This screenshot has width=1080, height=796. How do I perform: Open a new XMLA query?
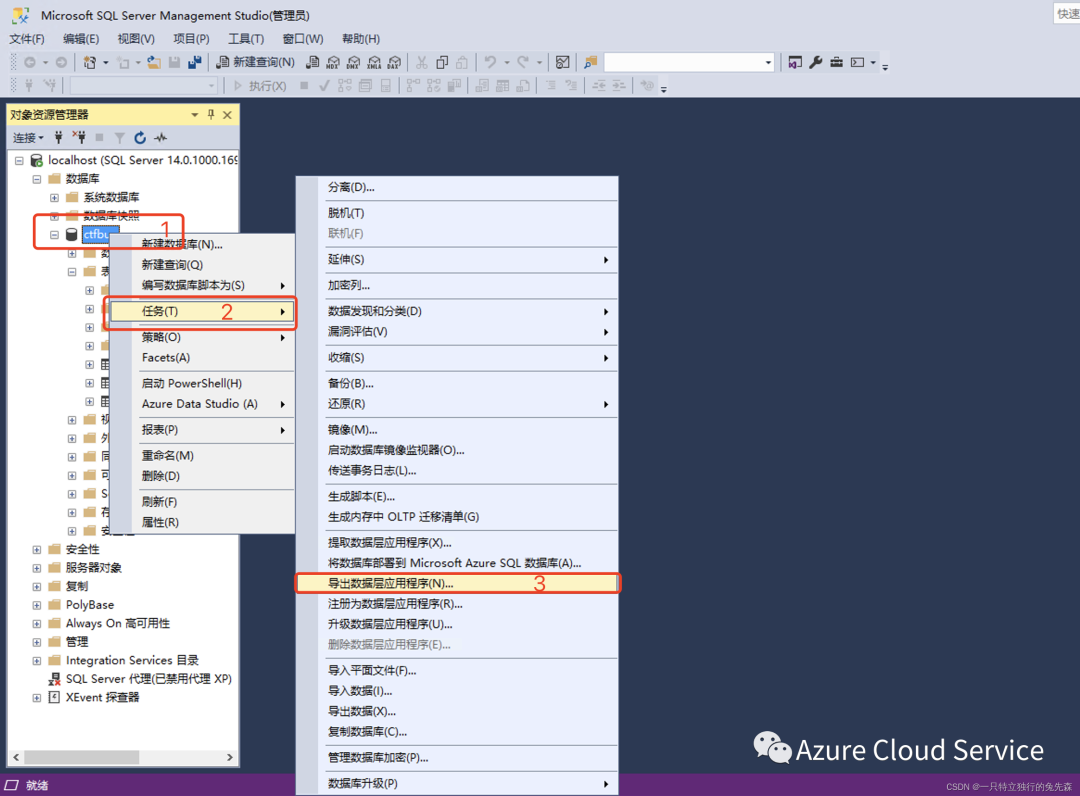[x=375, y=63]
